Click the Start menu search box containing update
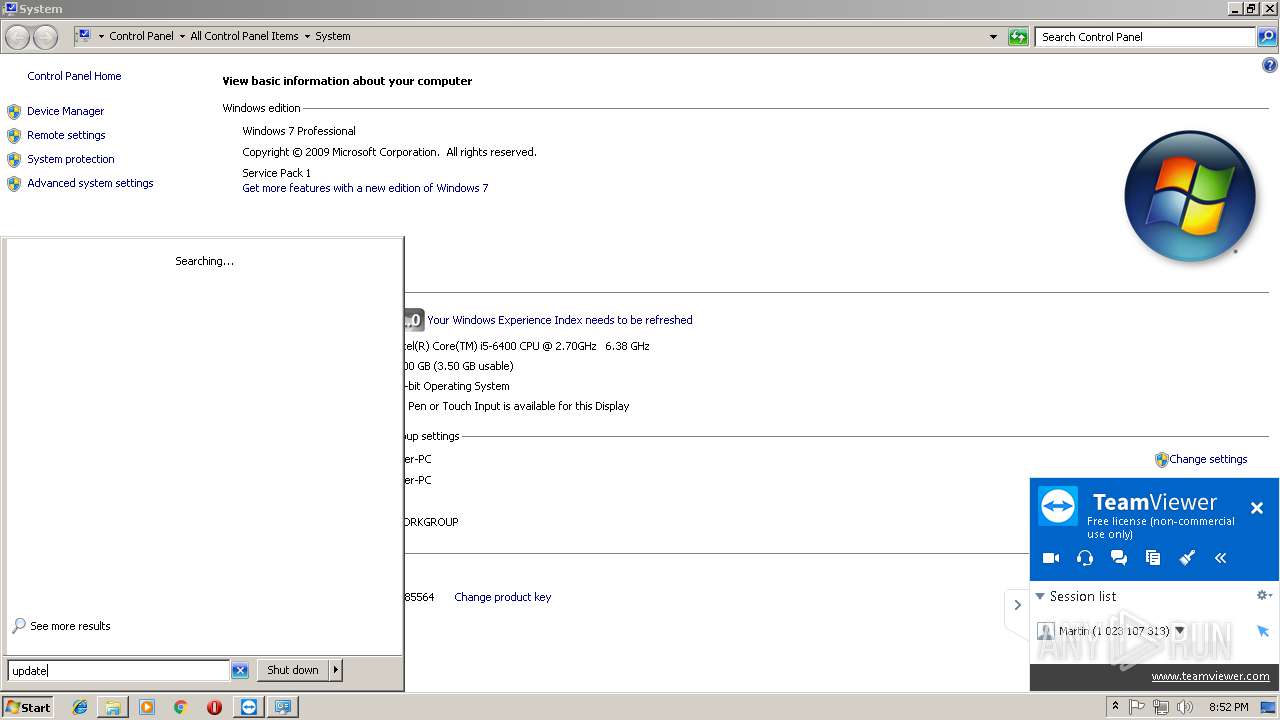The height and width of the screenshot is (720, 1280). tap(118, 671)
